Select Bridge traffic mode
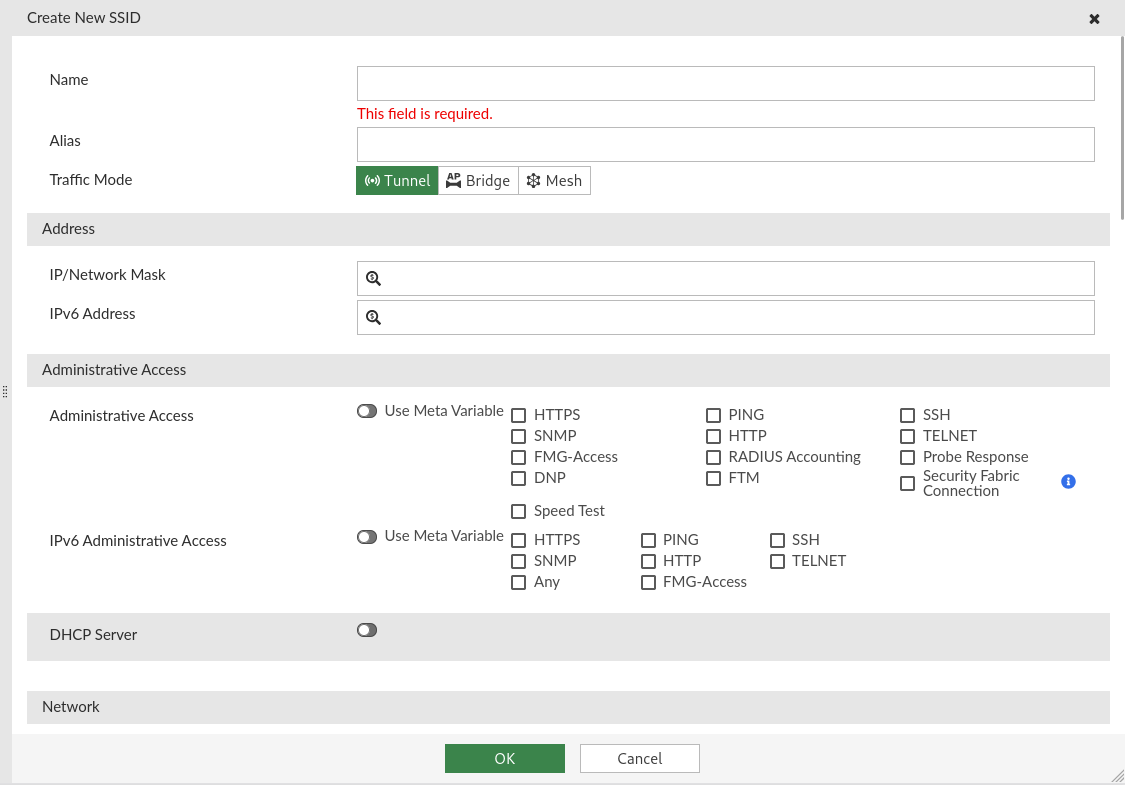 pyautogui.click(x=478, y=181)
